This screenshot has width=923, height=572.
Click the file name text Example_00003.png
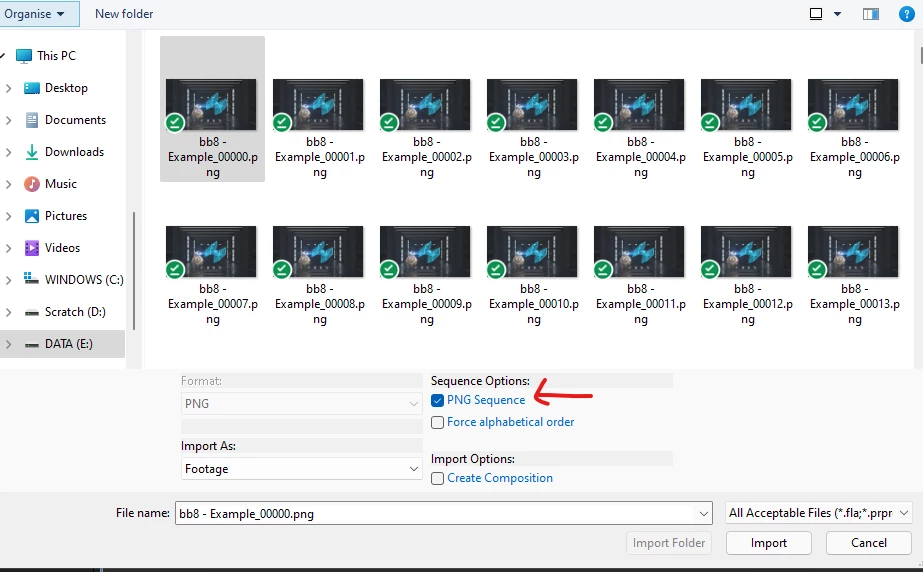pos(534,157)
